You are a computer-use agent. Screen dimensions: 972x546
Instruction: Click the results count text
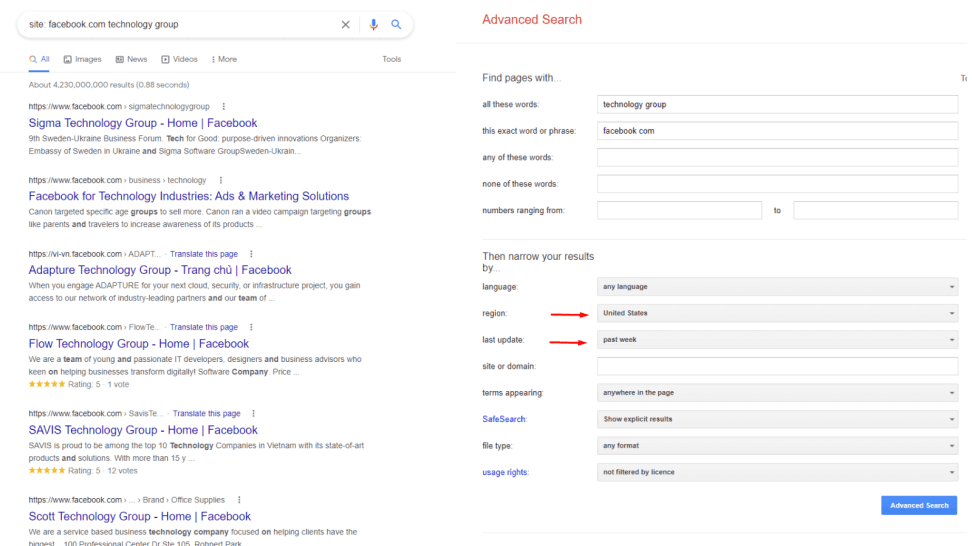point(109,85)
